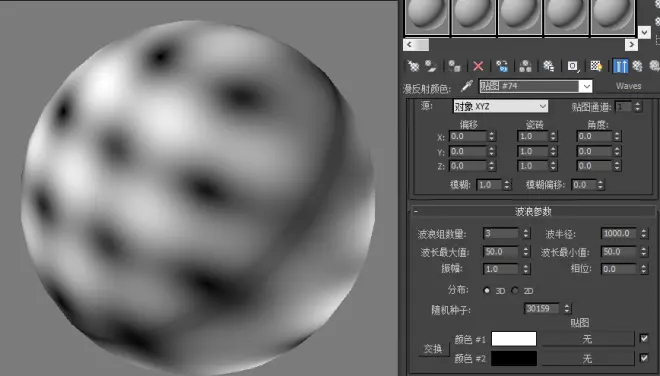The width and height of the screenshot is (660, 376).
Task: Open the black 颜色 #2 color swatch
Action: click(x=514, y=358)
